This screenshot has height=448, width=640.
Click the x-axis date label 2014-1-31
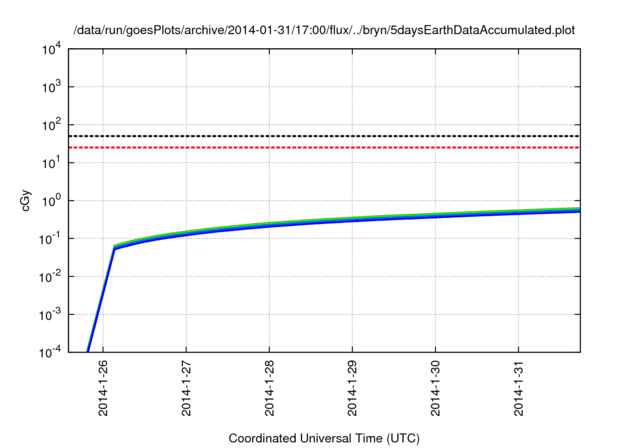(x=518, y=388)
